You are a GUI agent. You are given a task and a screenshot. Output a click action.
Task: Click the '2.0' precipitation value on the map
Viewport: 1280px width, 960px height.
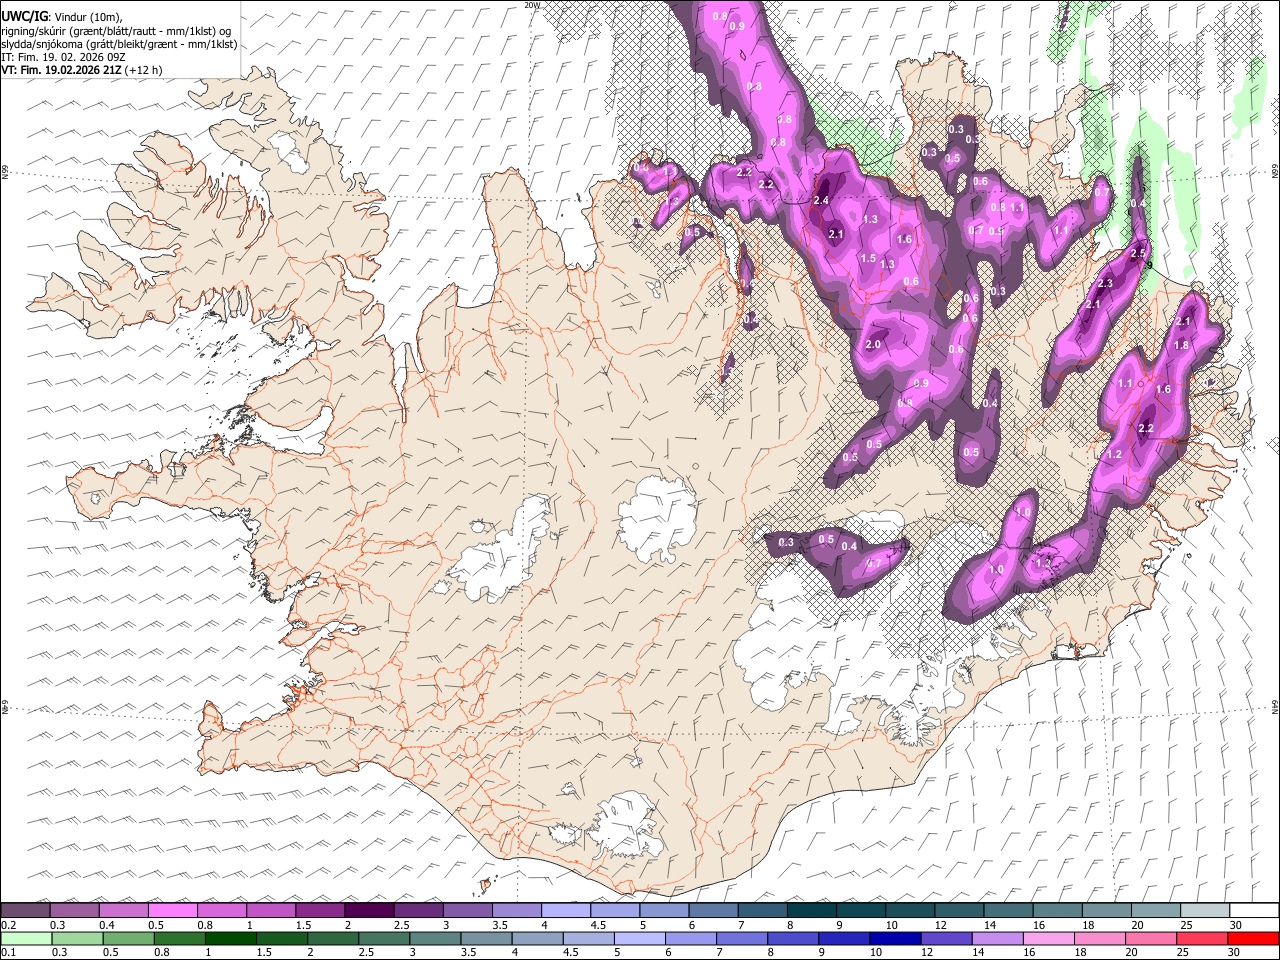point(872,345)
